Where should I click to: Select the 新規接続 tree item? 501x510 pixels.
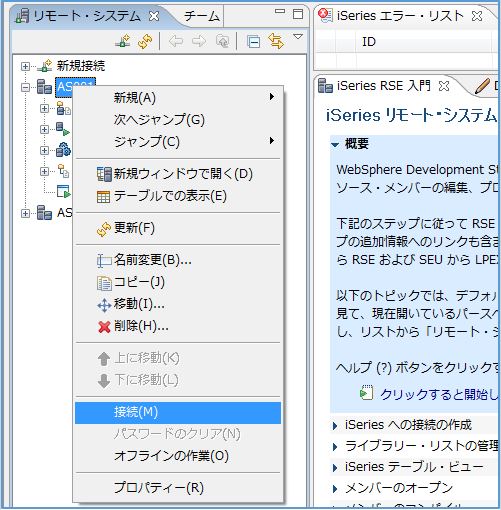coord(81,66)
